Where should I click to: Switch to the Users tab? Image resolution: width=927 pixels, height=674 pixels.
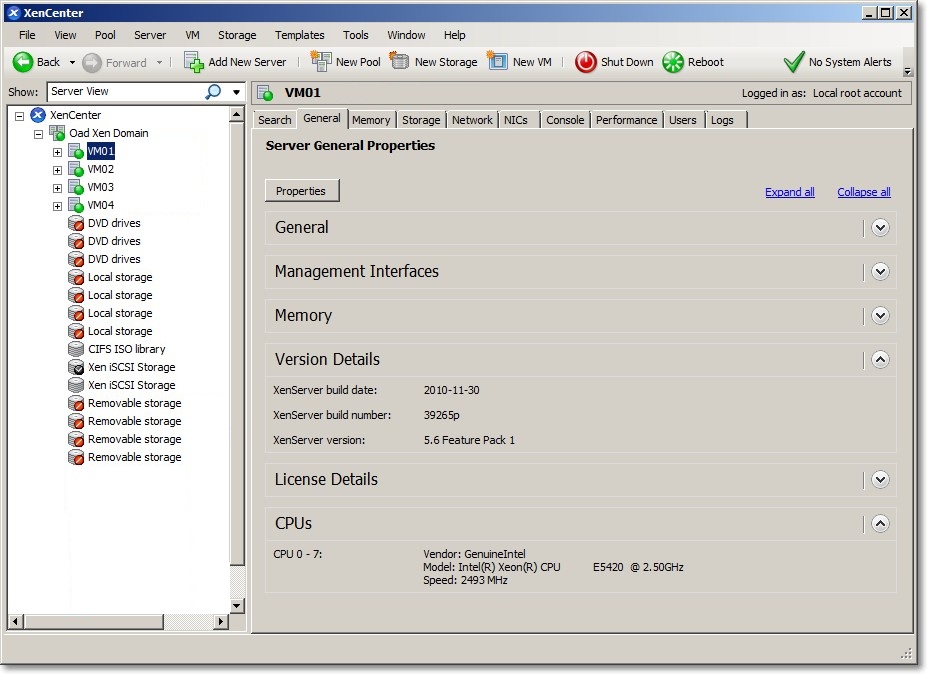683,120
